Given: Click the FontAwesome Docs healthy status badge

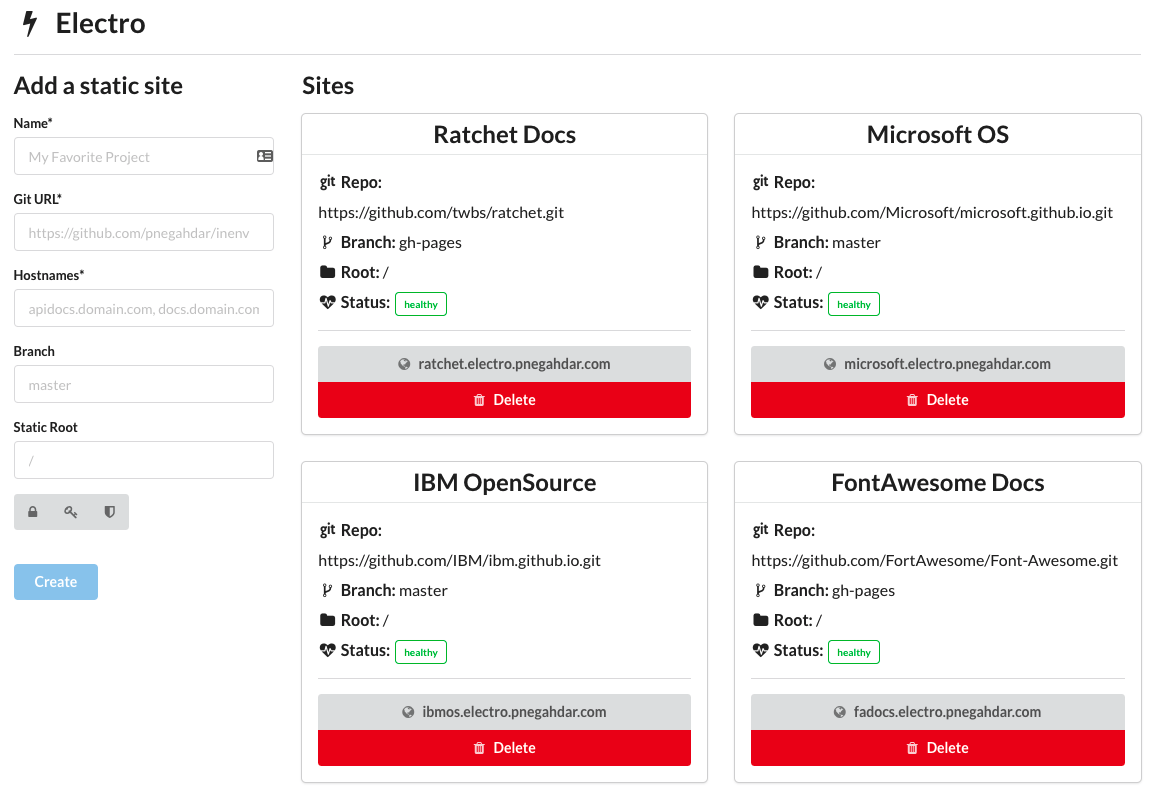Looking at the screenshot, I should click(854, 652).
